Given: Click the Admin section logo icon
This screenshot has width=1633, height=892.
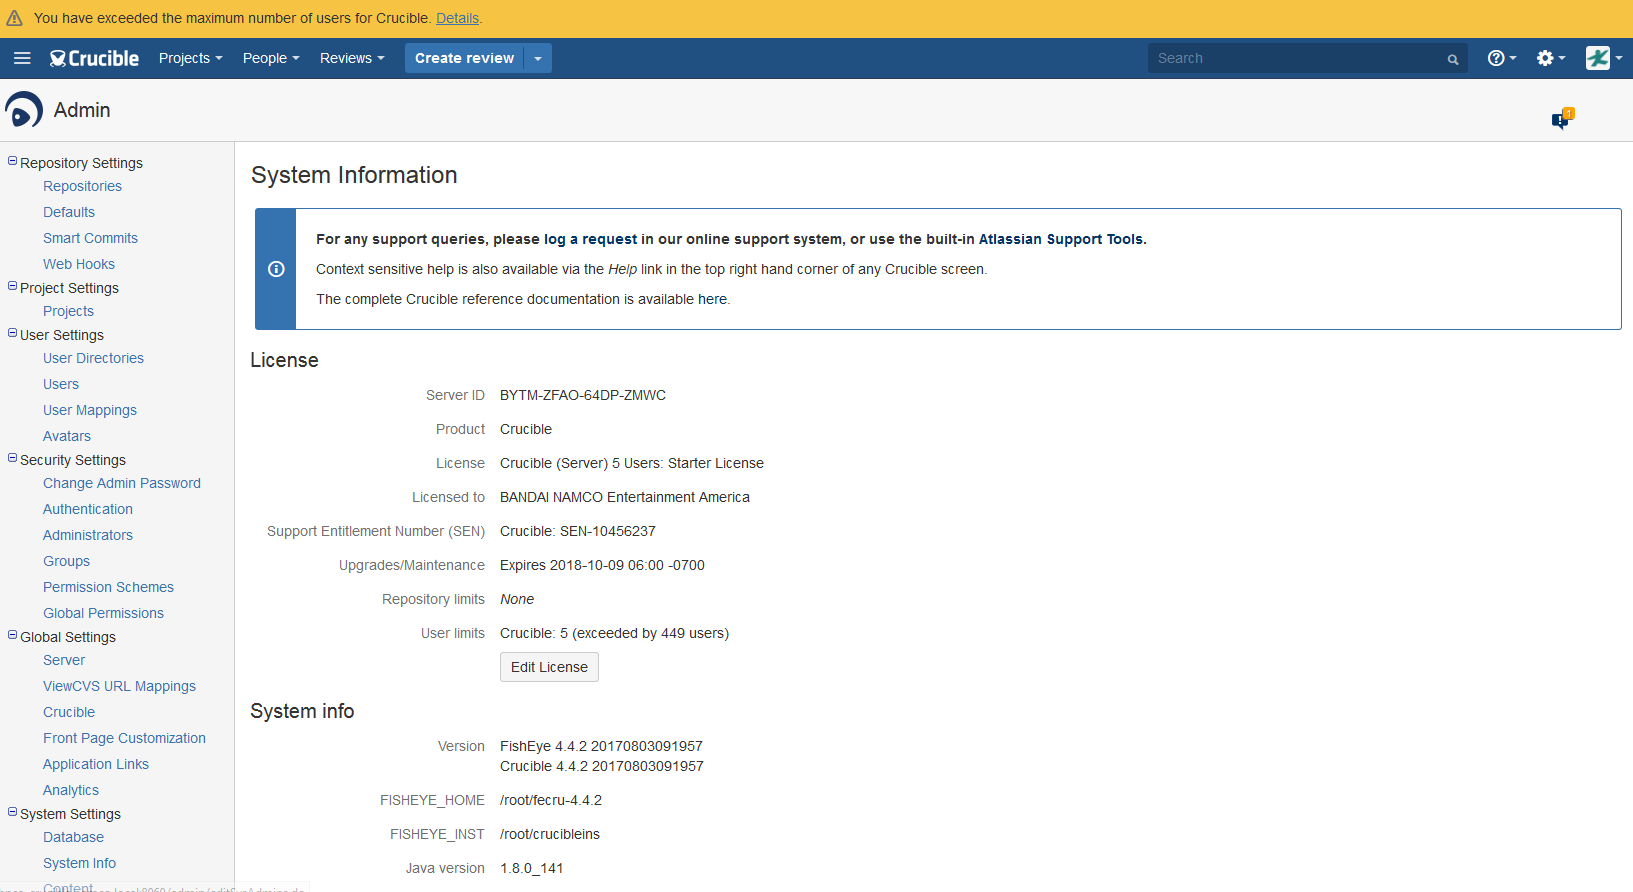Looking at the screenshot, I should [24, 110].
